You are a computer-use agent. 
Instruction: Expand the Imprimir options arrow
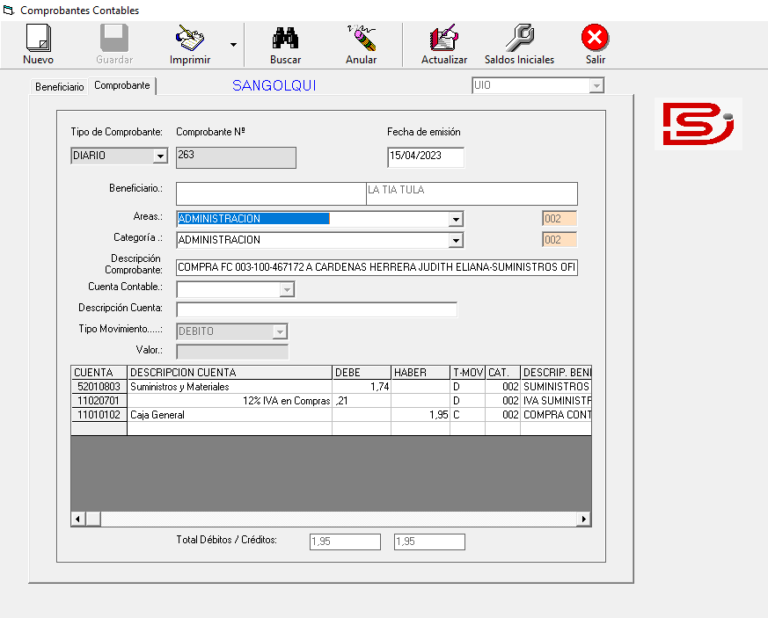233,45
